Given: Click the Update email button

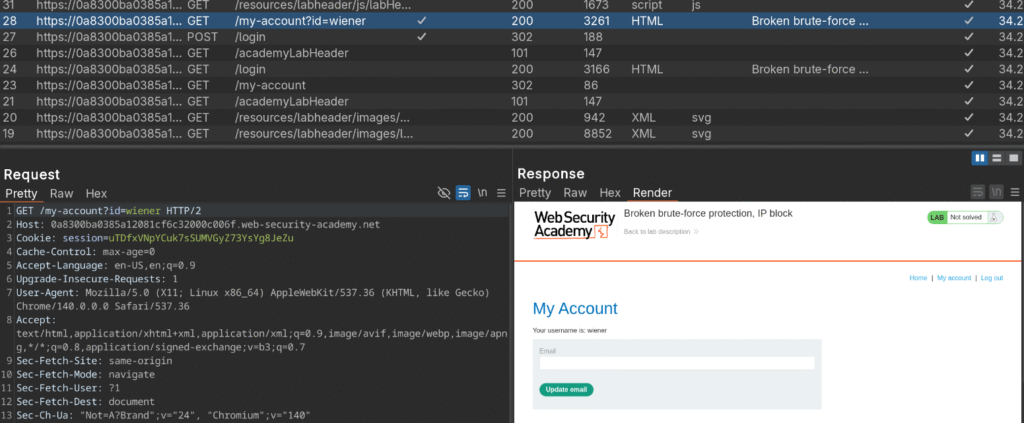Looking at the screenshot, I should pos(566,389).
